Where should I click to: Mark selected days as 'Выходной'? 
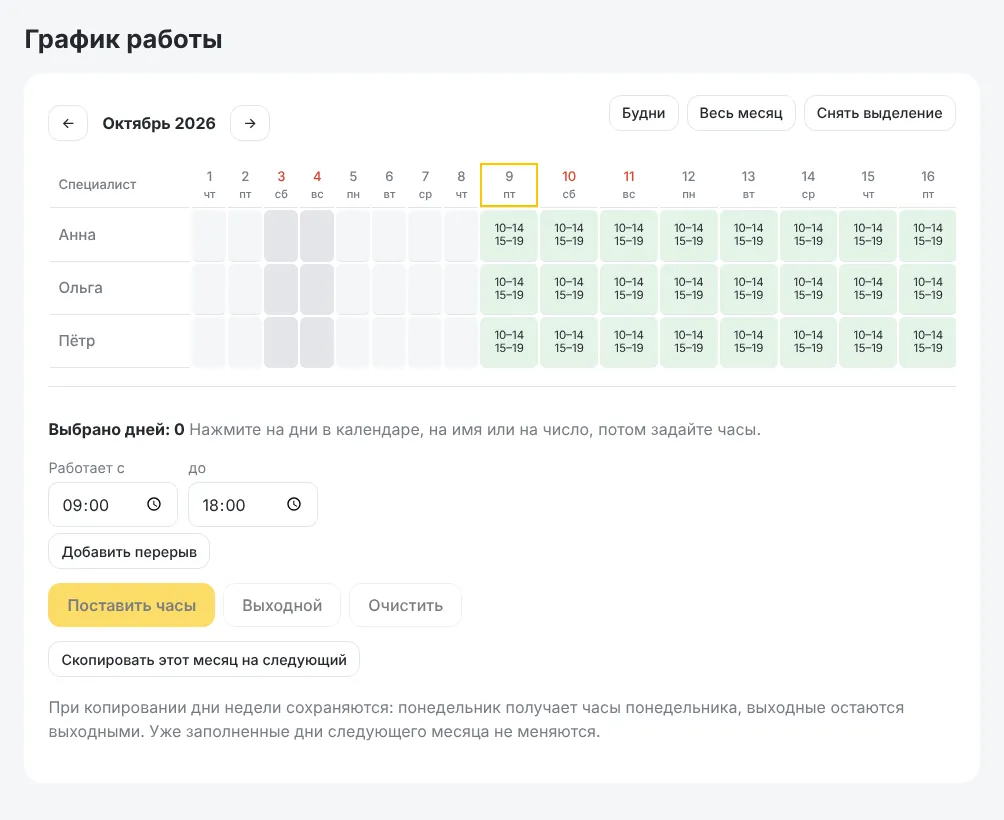coord(282,605)
